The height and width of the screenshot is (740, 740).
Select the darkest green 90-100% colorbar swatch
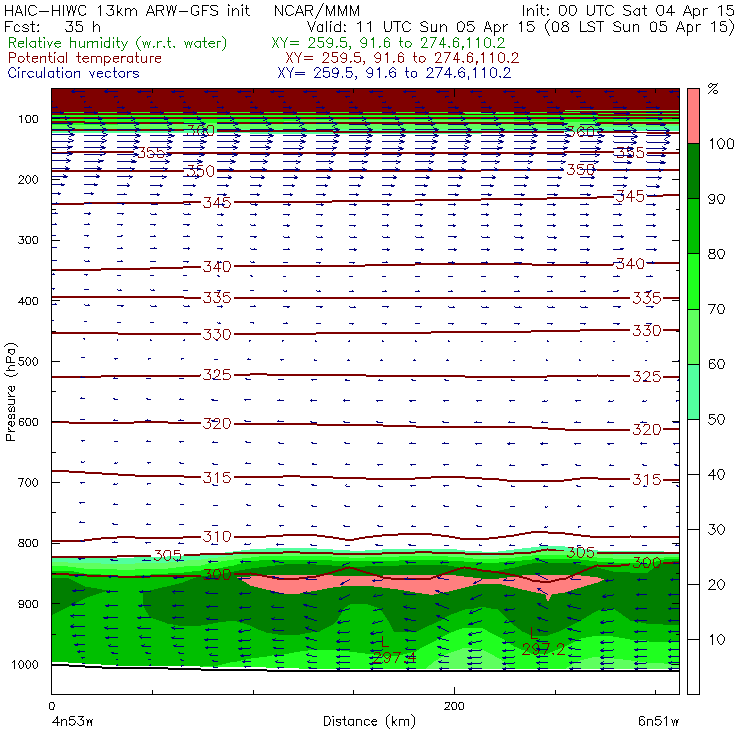pos(693,171)
